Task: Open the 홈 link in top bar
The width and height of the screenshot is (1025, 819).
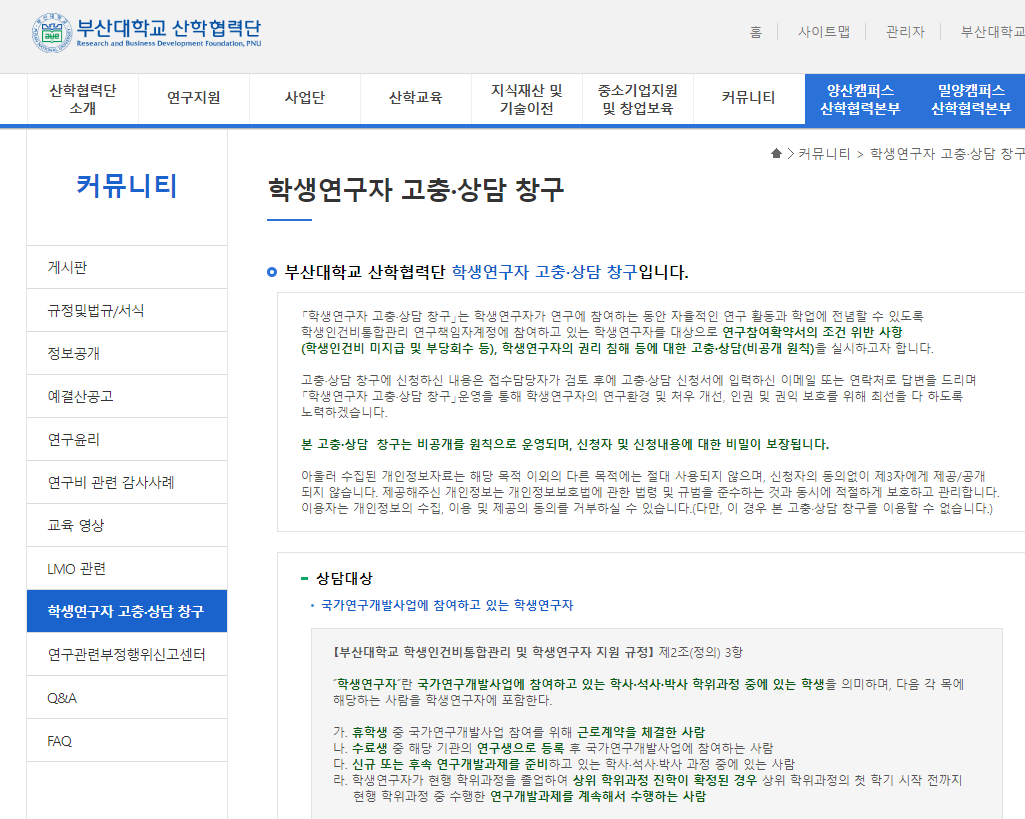Action: (x=755, y=31)
